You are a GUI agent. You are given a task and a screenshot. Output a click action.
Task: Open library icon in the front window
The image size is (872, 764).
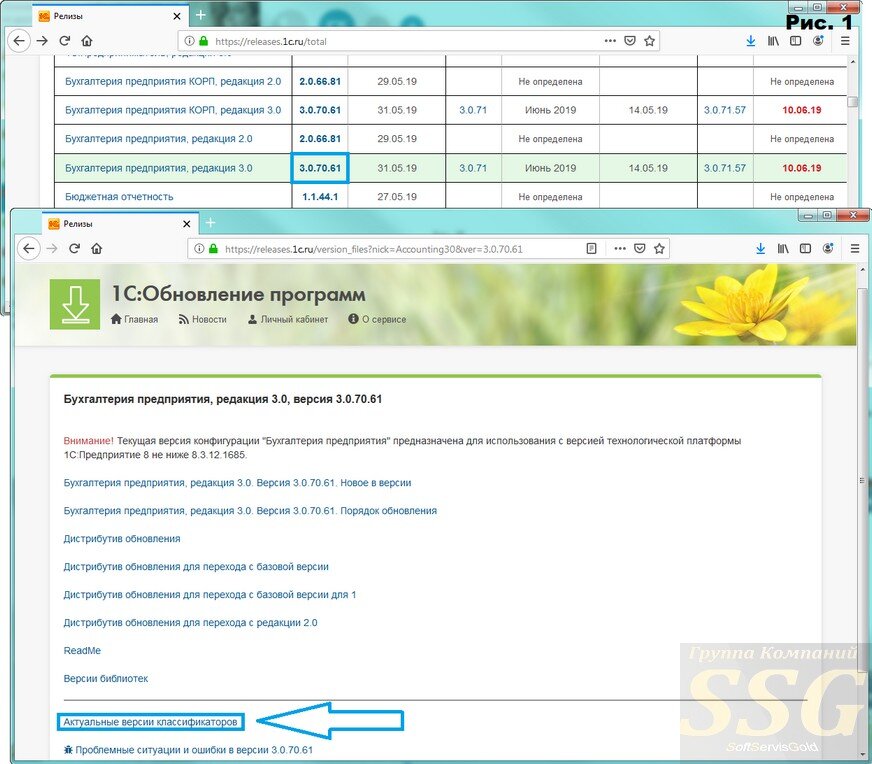783,249
